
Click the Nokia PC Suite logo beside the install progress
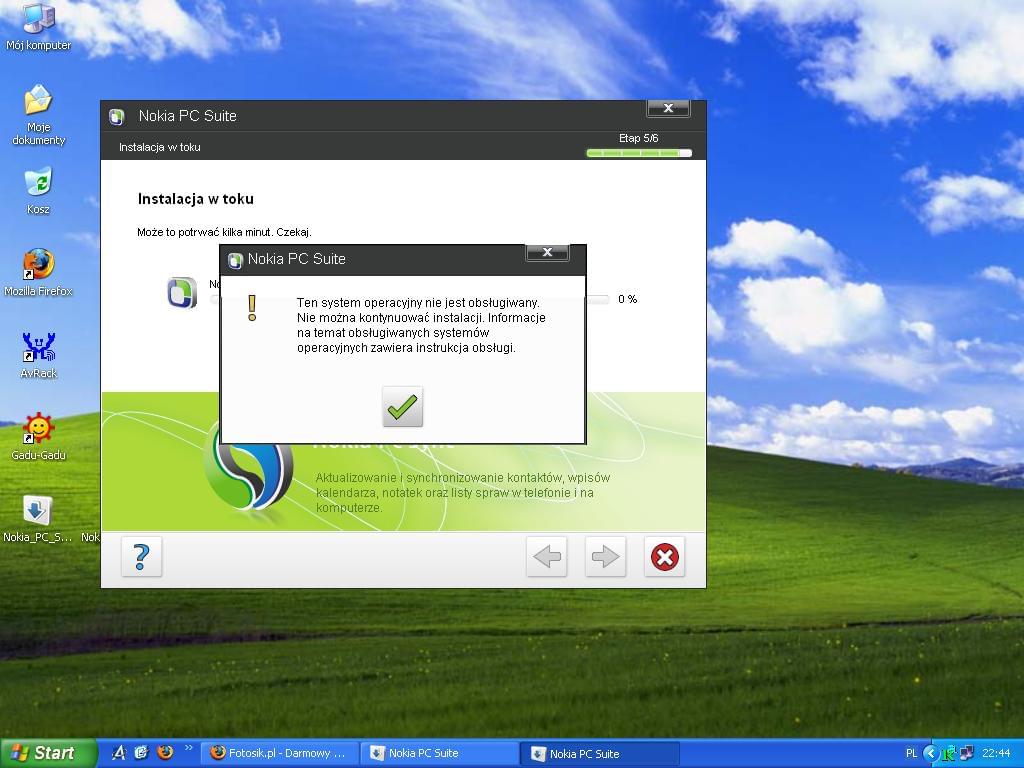click(x=182, y=293)
